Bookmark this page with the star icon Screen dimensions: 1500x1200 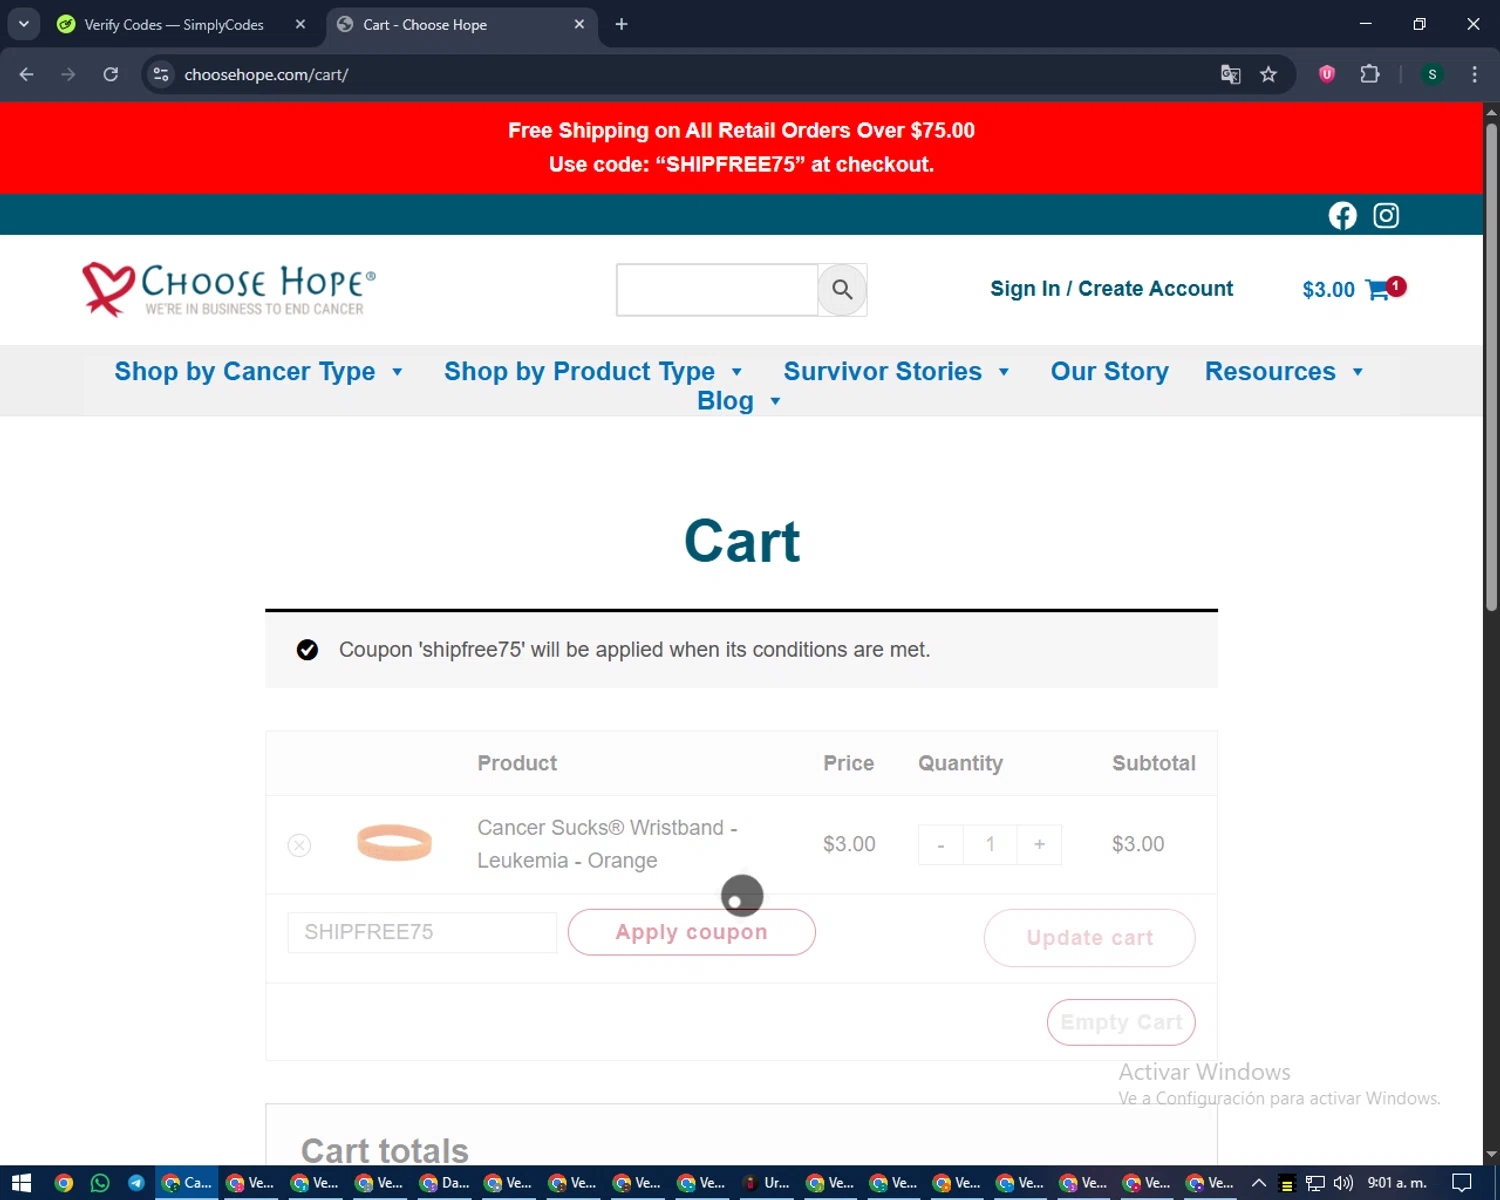point(1268,74)
